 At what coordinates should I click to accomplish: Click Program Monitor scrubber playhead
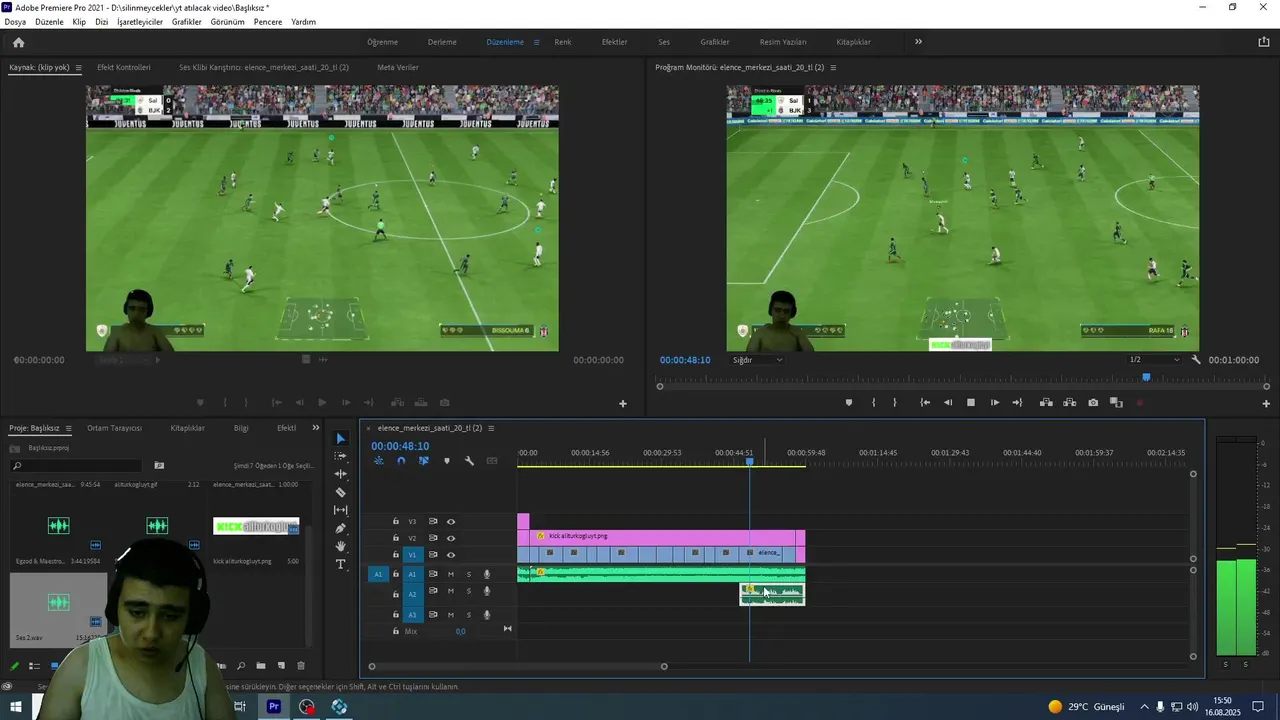coord(1146,377)
